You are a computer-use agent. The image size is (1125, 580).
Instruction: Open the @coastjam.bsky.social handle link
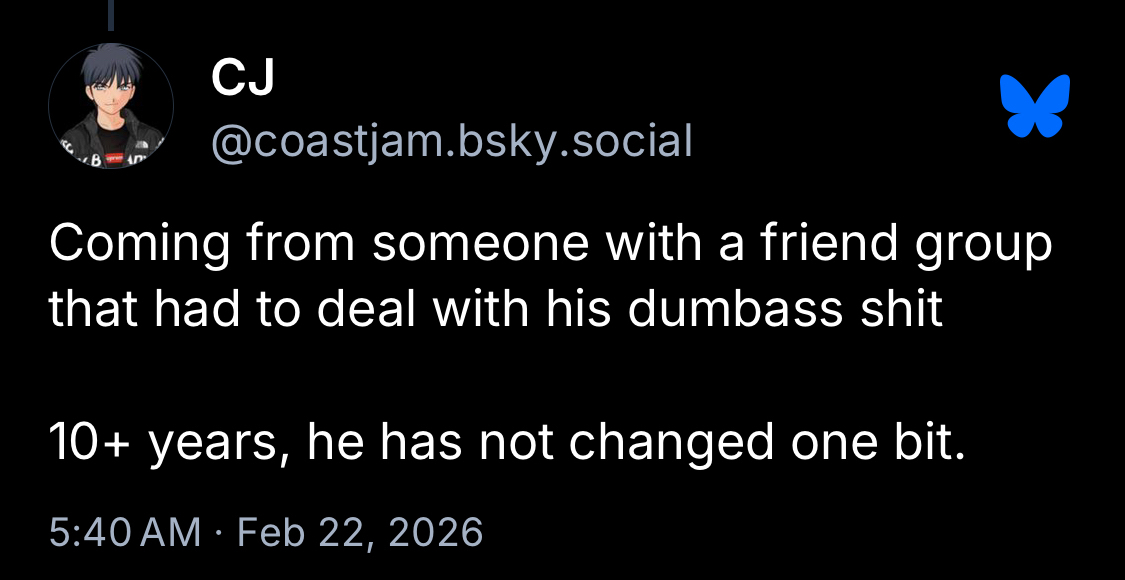click(451, 142)
